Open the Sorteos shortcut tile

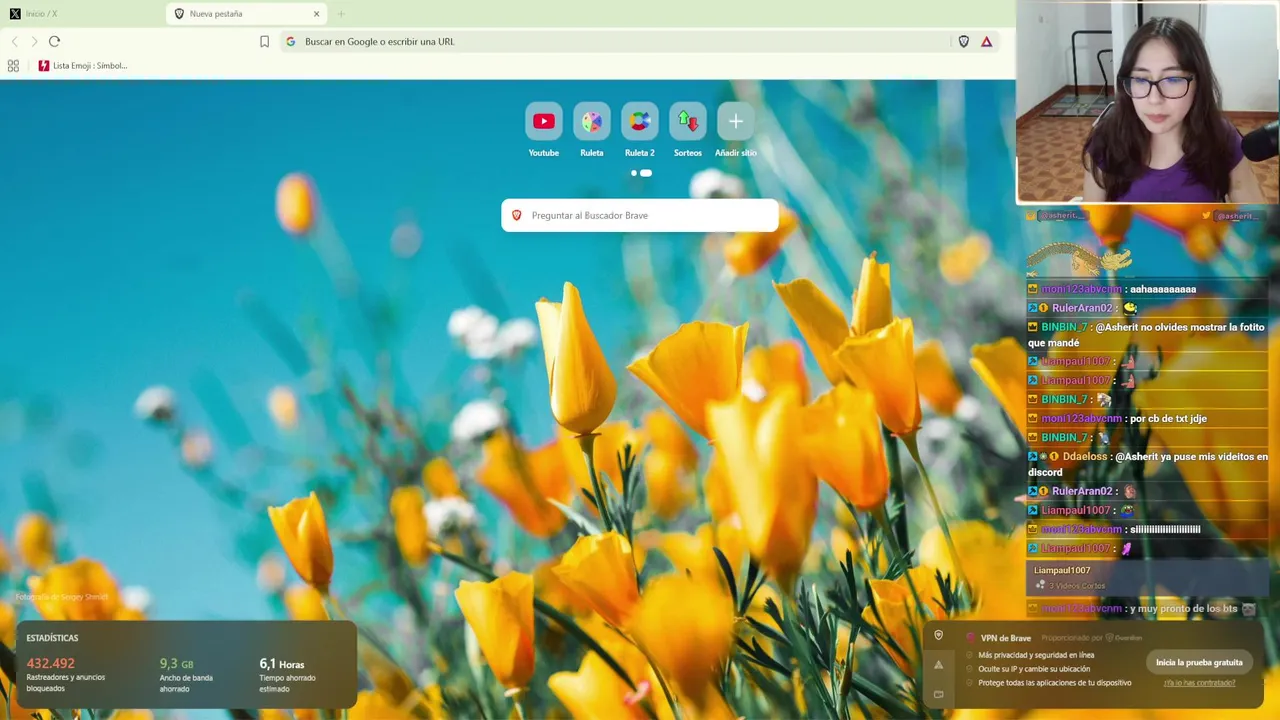pyautogui.click(x=688, y=121)
